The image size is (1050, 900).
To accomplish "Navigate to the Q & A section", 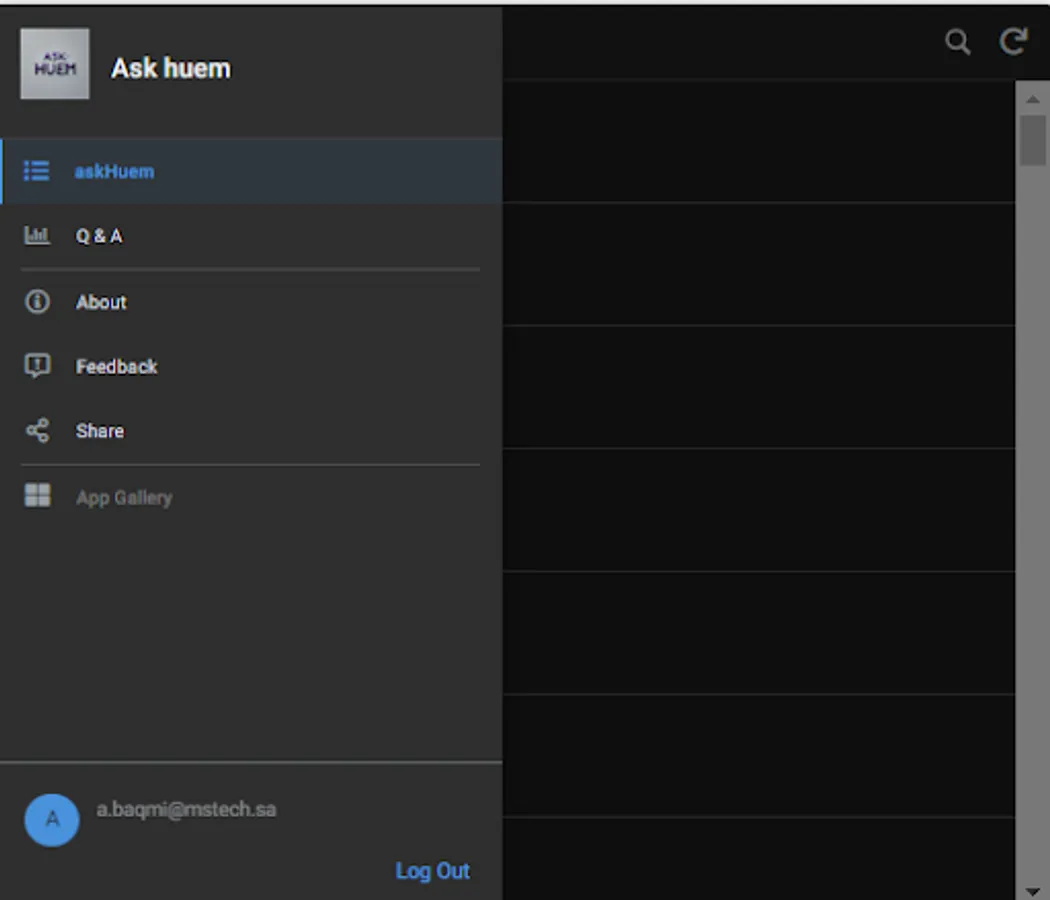I will 98,236.
